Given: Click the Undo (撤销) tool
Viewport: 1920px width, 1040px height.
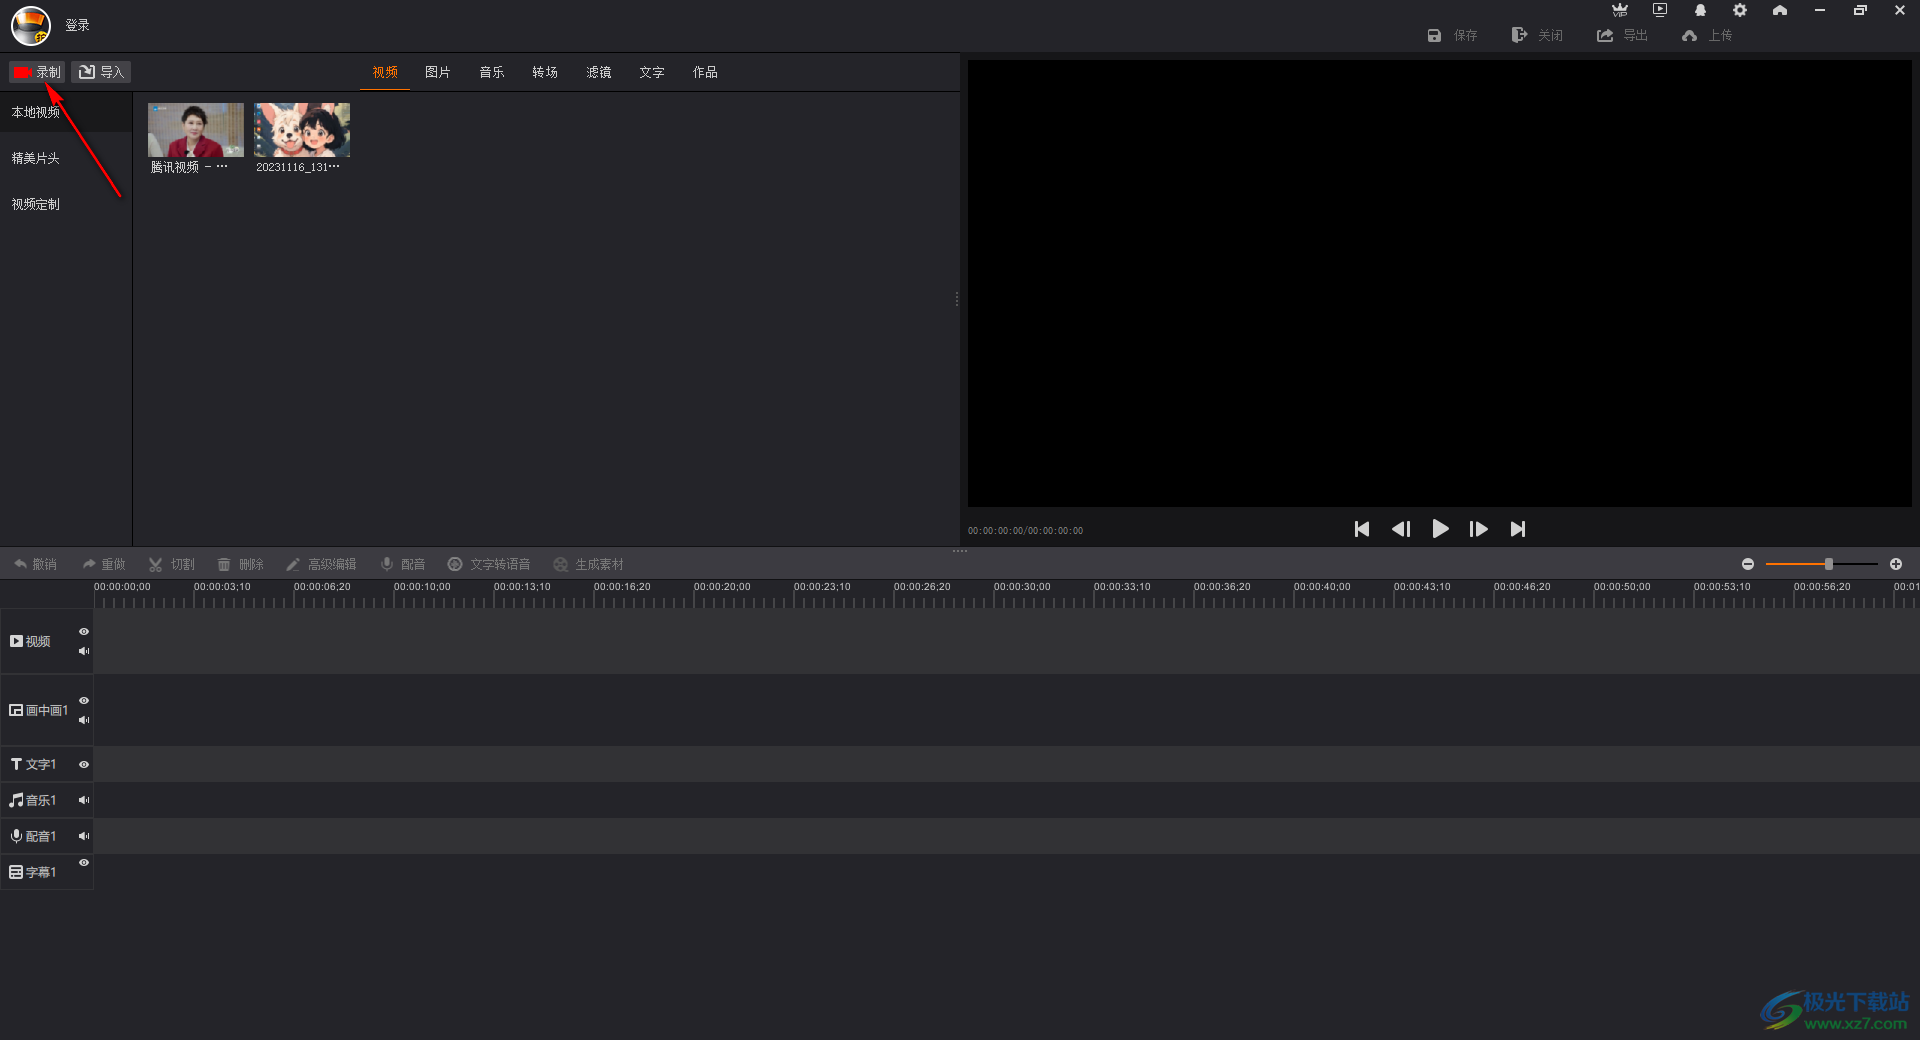Looking at the screenshot, I should pyautogui.click(x=35, y=564).
